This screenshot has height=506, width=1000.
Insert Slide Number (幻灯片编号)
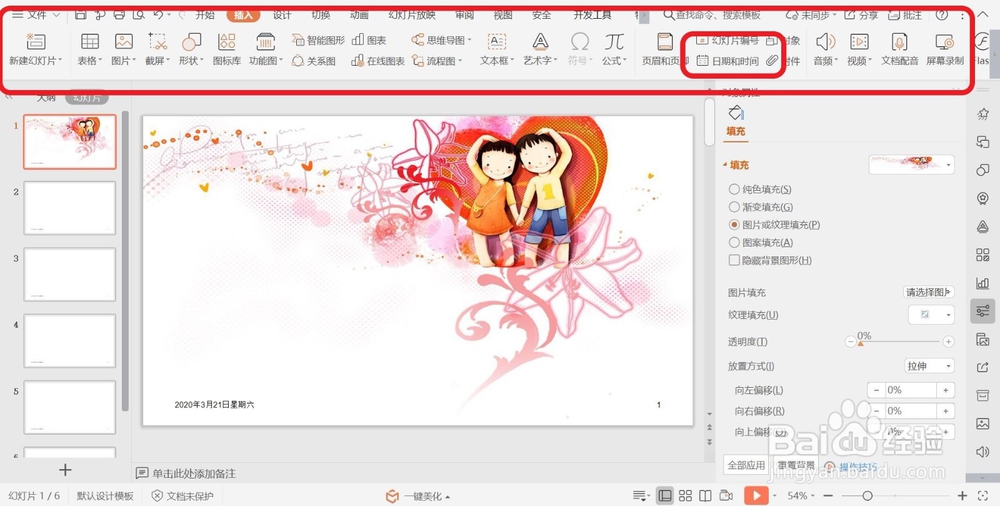pyautogui.click(x=727, y=40)
